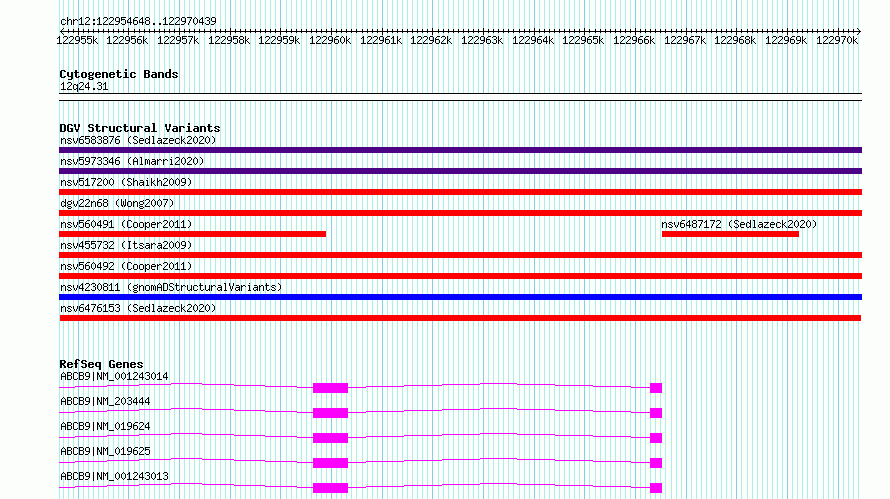Select the large exon of ABCB9|NM_019625
Screen dimensions: 890x499
click(330, 463)
